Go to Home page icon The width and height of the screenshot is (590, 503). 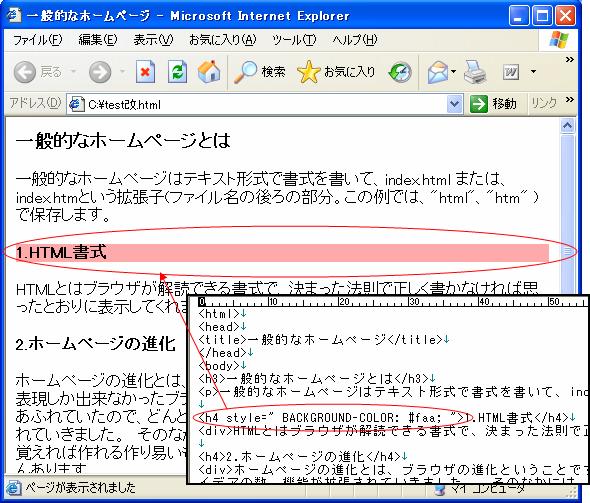point(209,71)
